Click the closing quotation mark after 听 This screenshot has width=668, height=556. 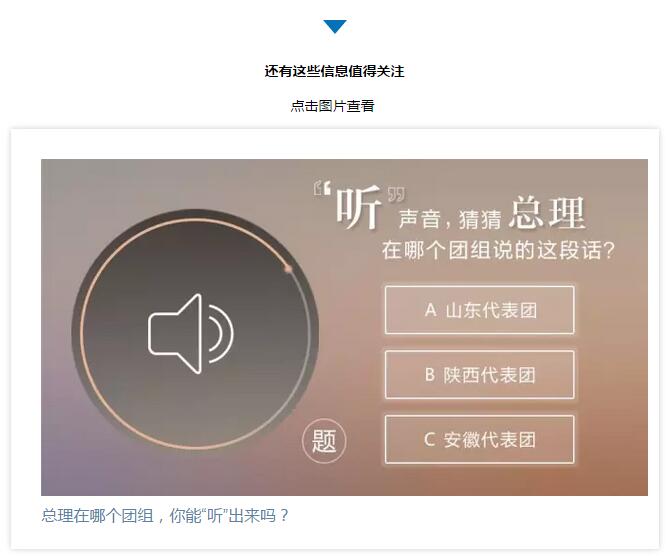coord(396,195)
